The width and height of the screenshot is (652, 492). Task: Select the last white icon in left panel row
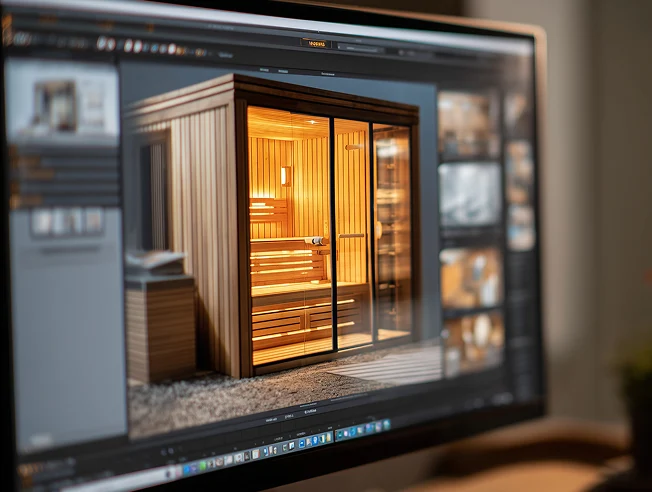pyautogui.click(x=93, y=220)
